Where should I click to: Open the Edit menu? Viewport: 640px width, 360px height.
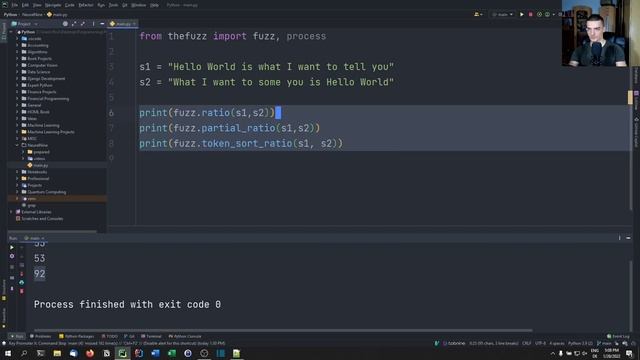[25, 5]
